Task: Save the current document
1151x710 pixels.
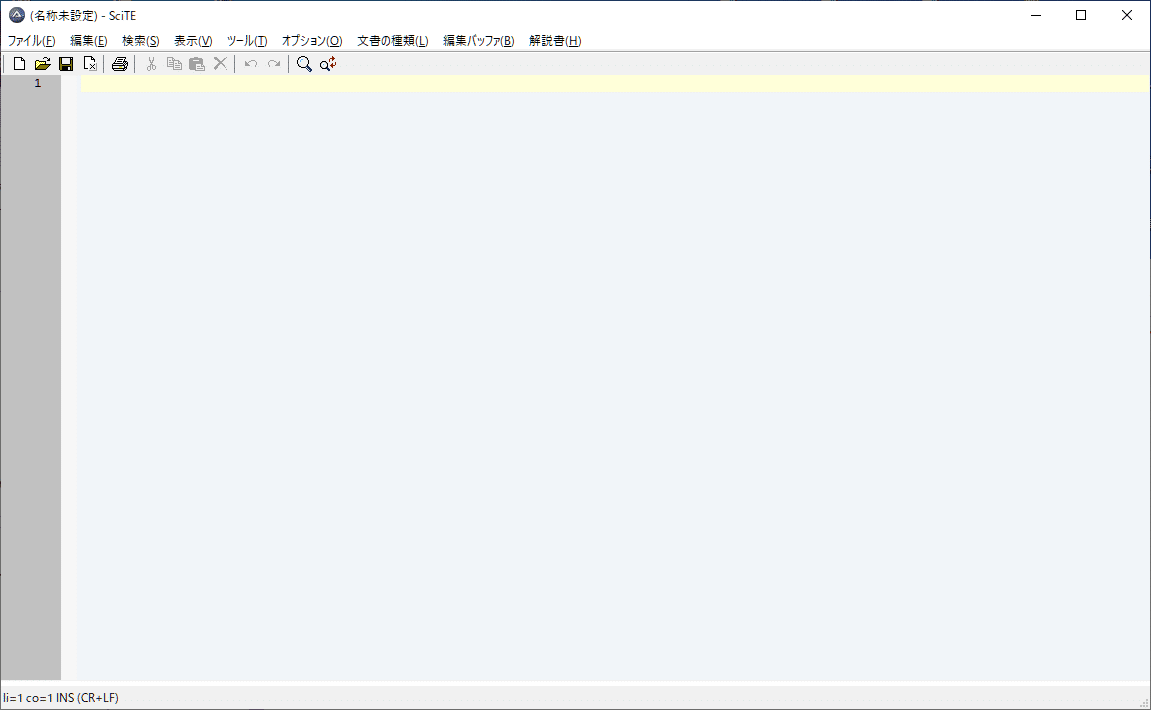Action: coord(66,63)
